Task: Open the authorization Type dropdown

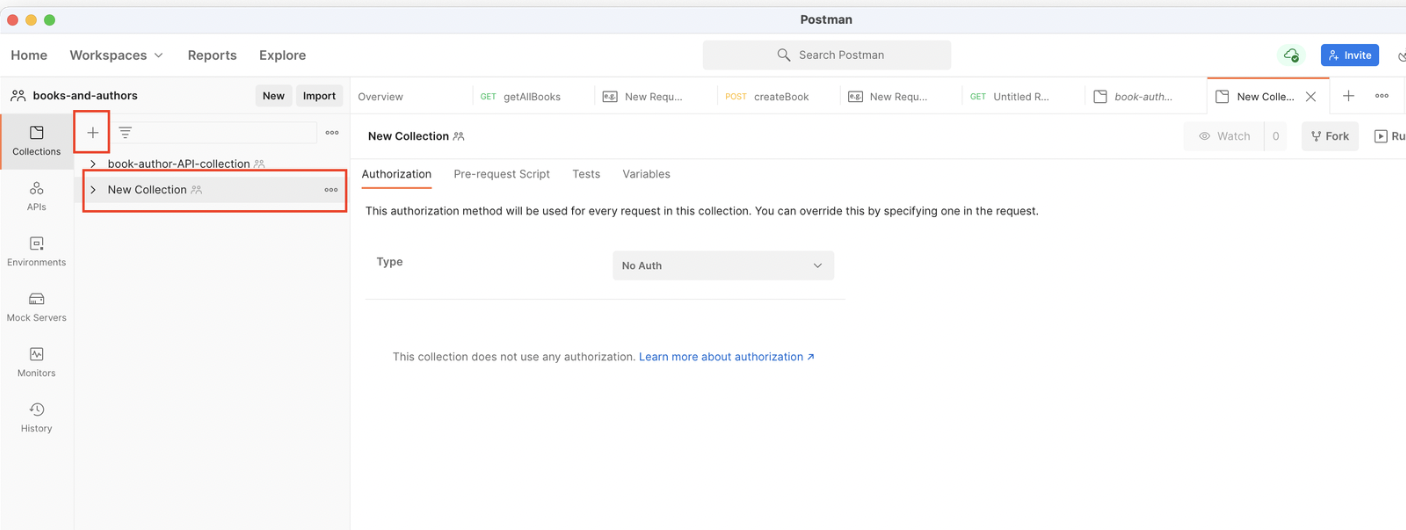Action: coord(723,266)
